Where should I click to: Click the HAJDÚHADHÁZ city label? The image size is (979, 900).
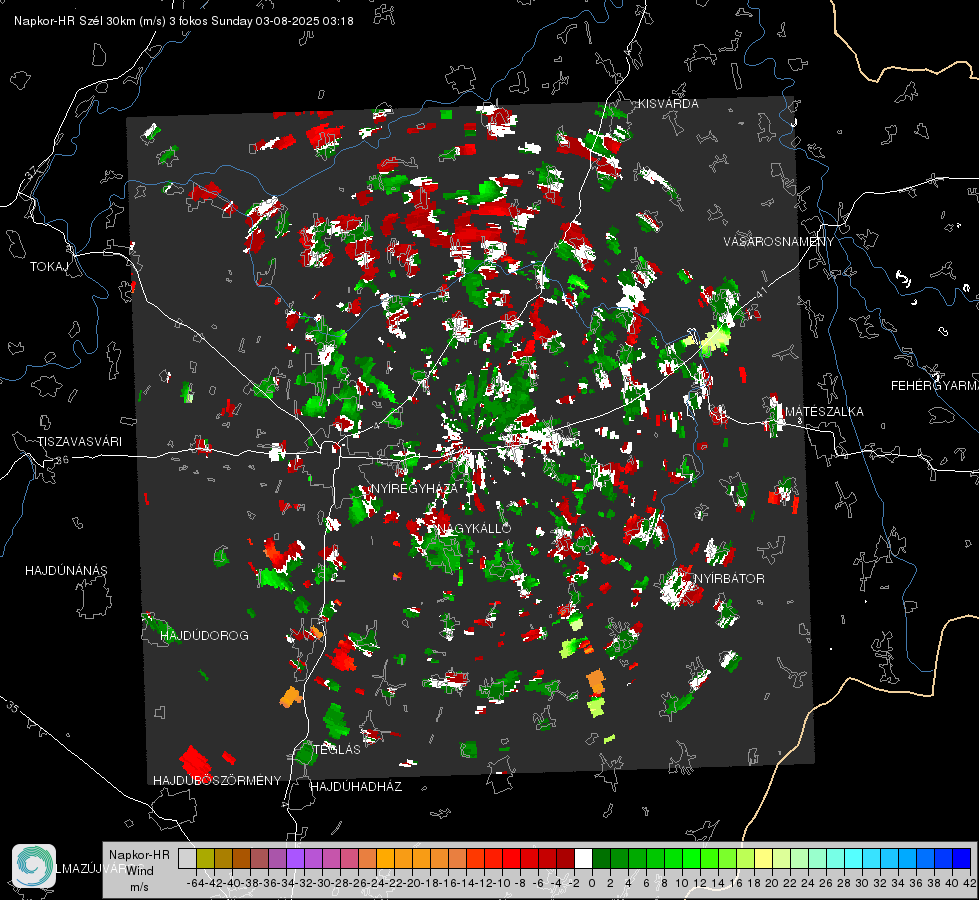tap(356, 787)
